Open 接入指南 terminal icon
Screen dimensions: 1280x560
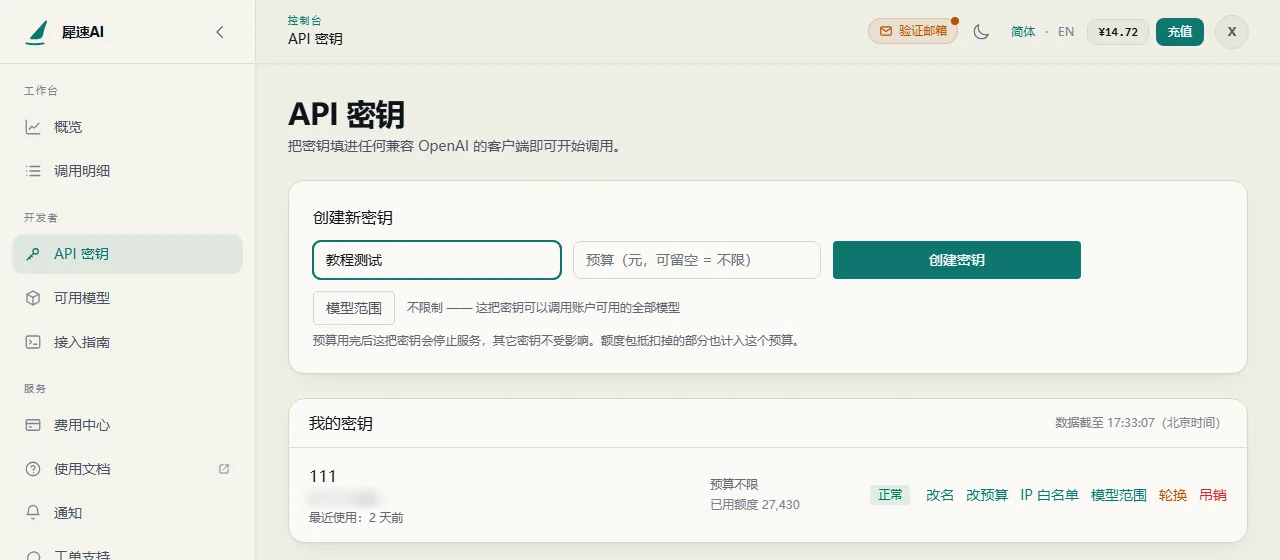(x=33, y=342)
